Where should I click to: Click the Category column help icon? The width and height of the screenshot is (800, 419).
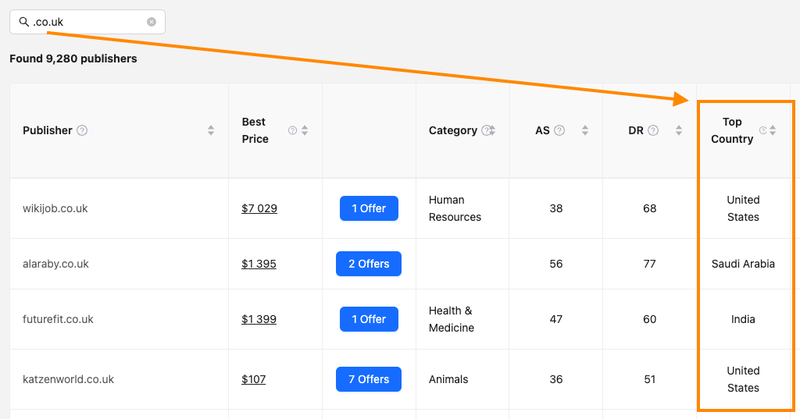point(486,131)
